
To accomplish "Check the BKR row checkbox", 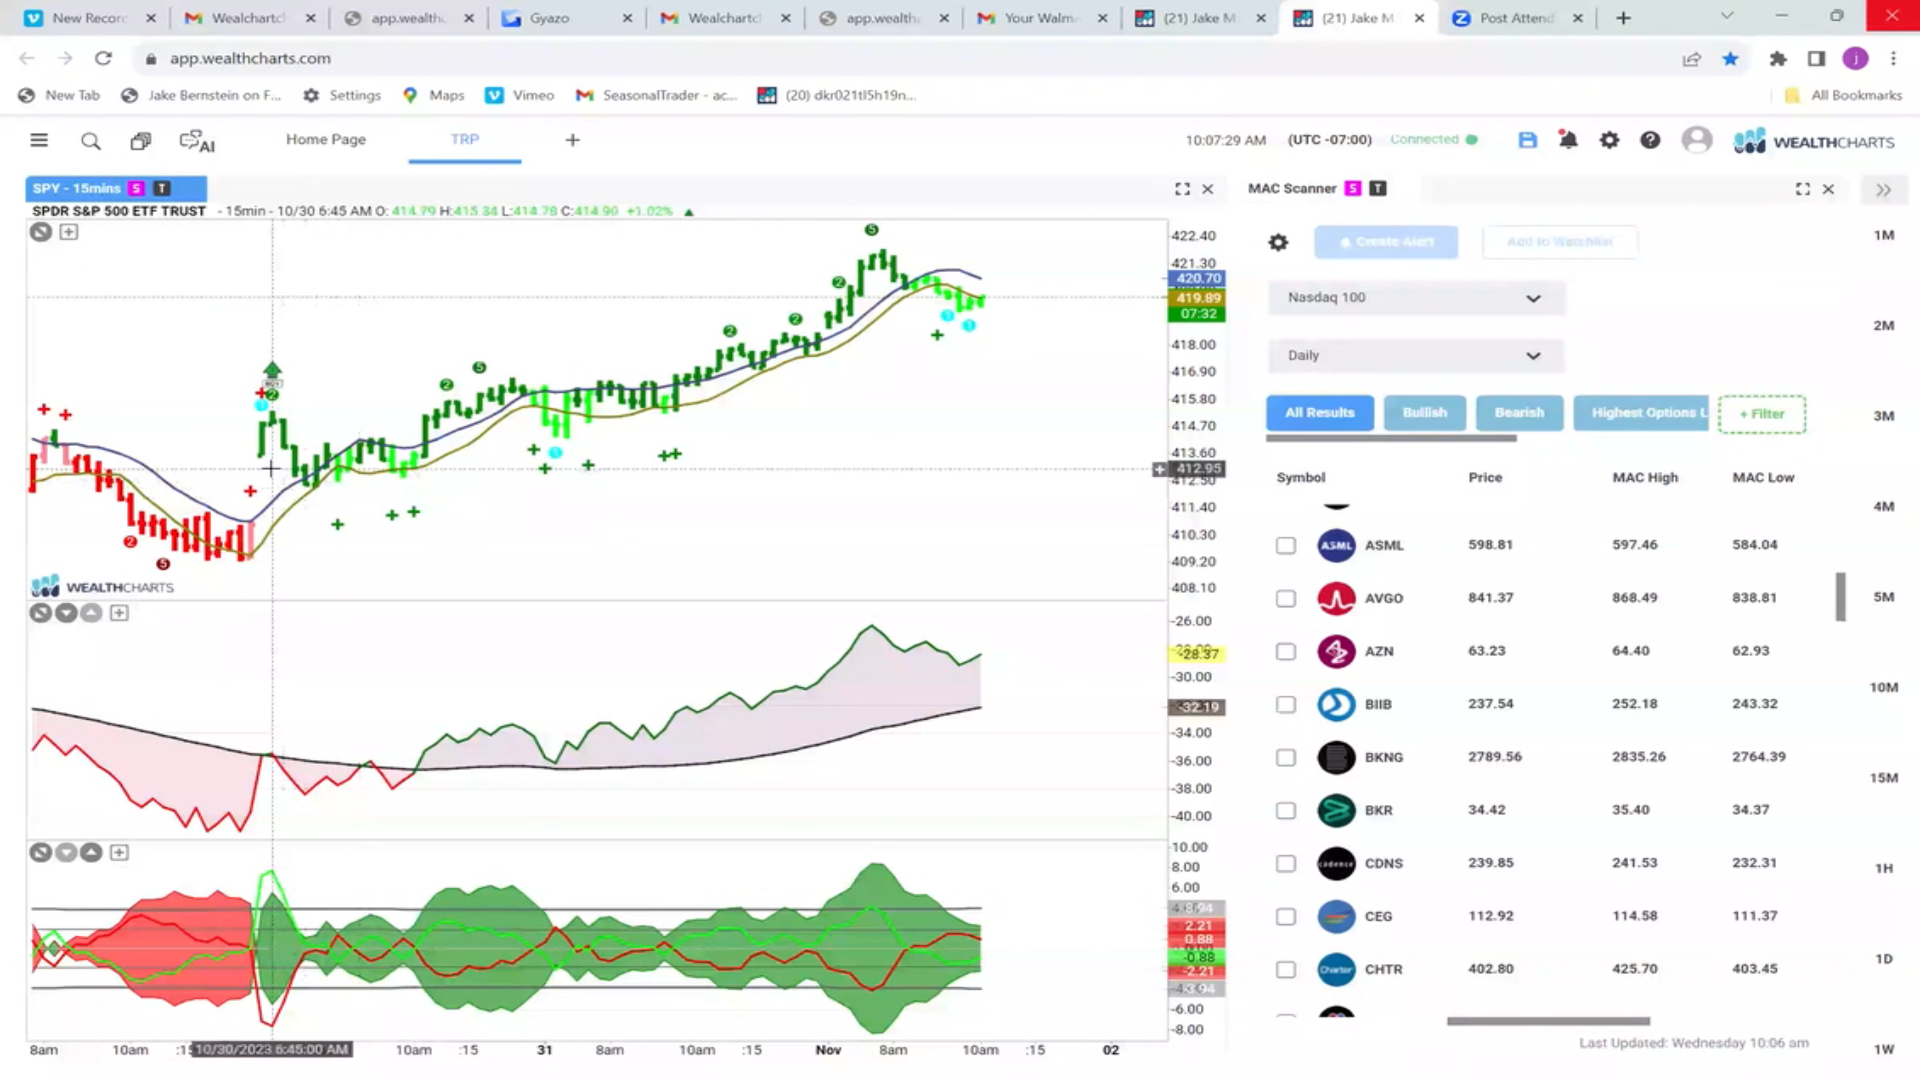I will [1286, 811].
